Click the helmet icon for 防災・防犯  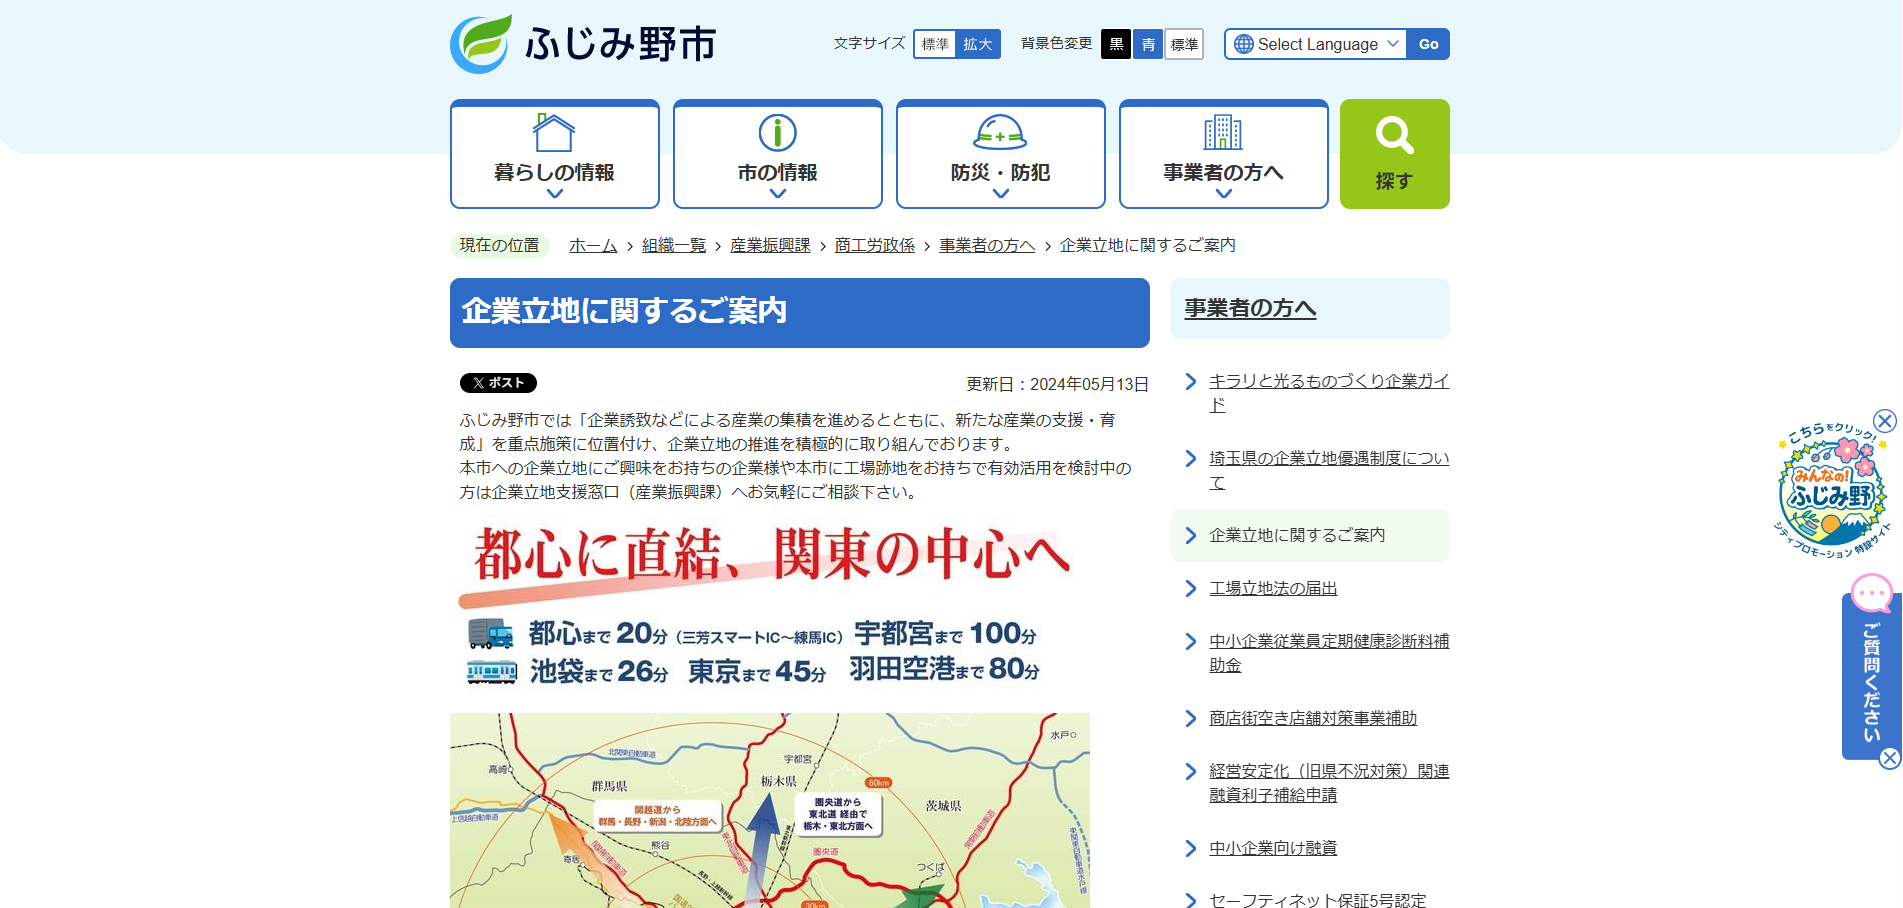[x=1000, y=132]
